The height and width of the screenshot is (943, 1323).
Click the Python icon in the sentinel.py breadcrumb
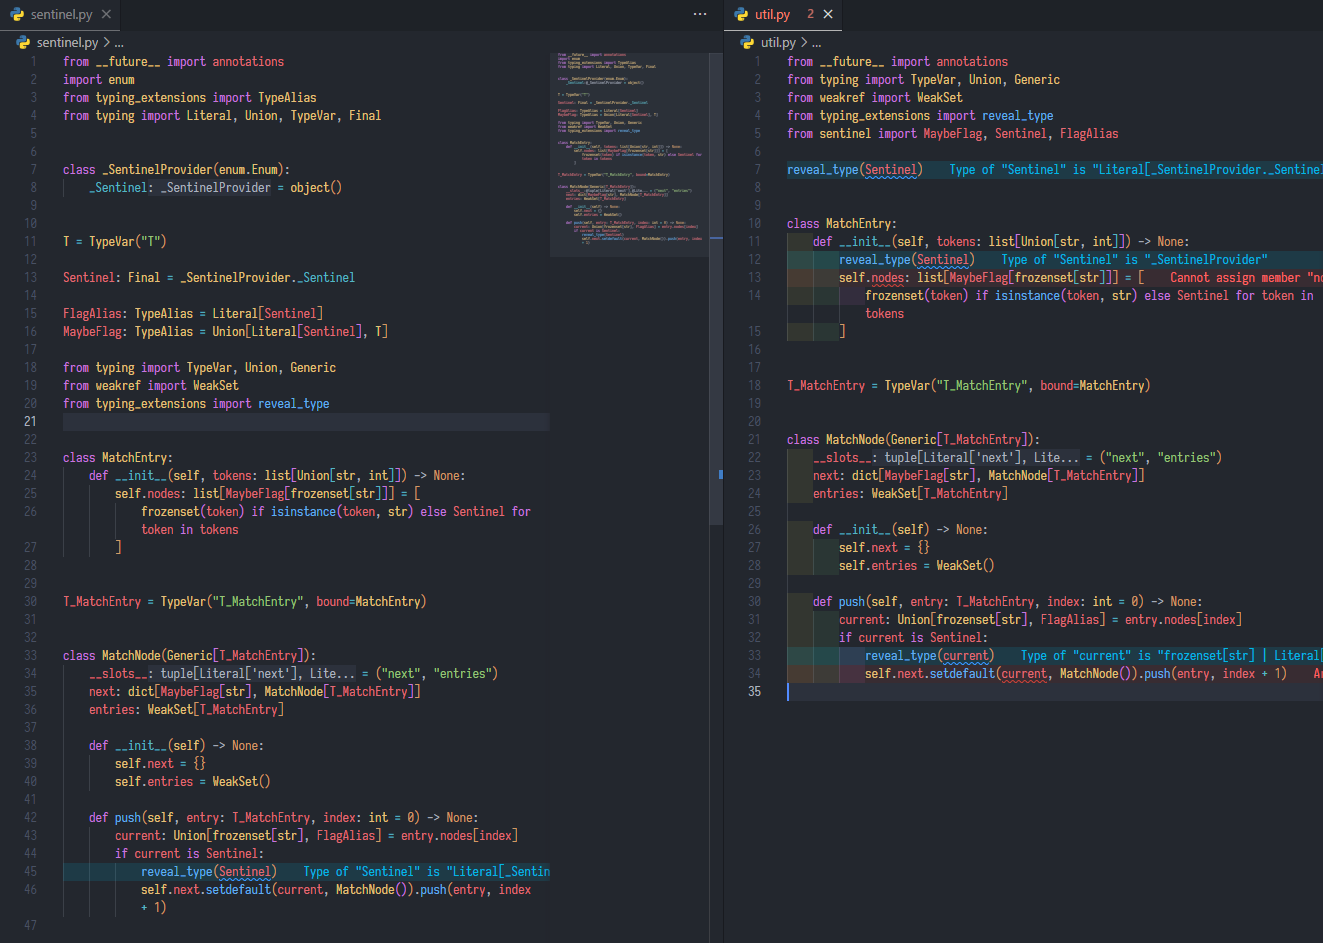coord(22,42)
